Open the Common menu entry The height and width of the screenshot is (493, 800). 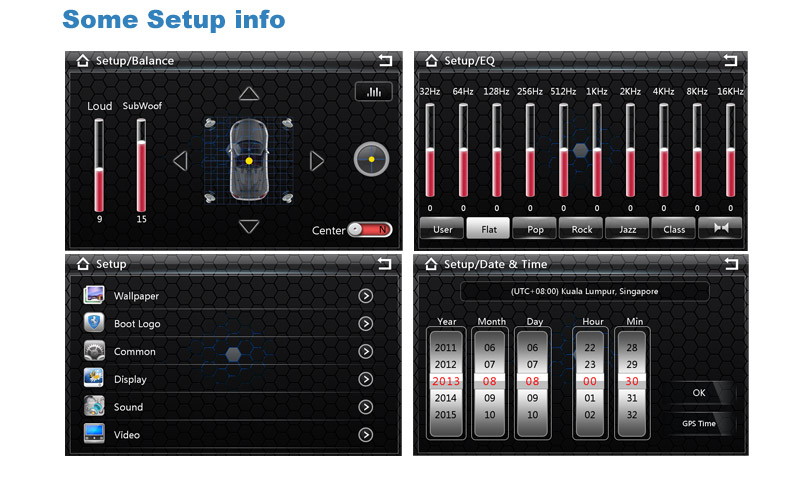point(135,352)
